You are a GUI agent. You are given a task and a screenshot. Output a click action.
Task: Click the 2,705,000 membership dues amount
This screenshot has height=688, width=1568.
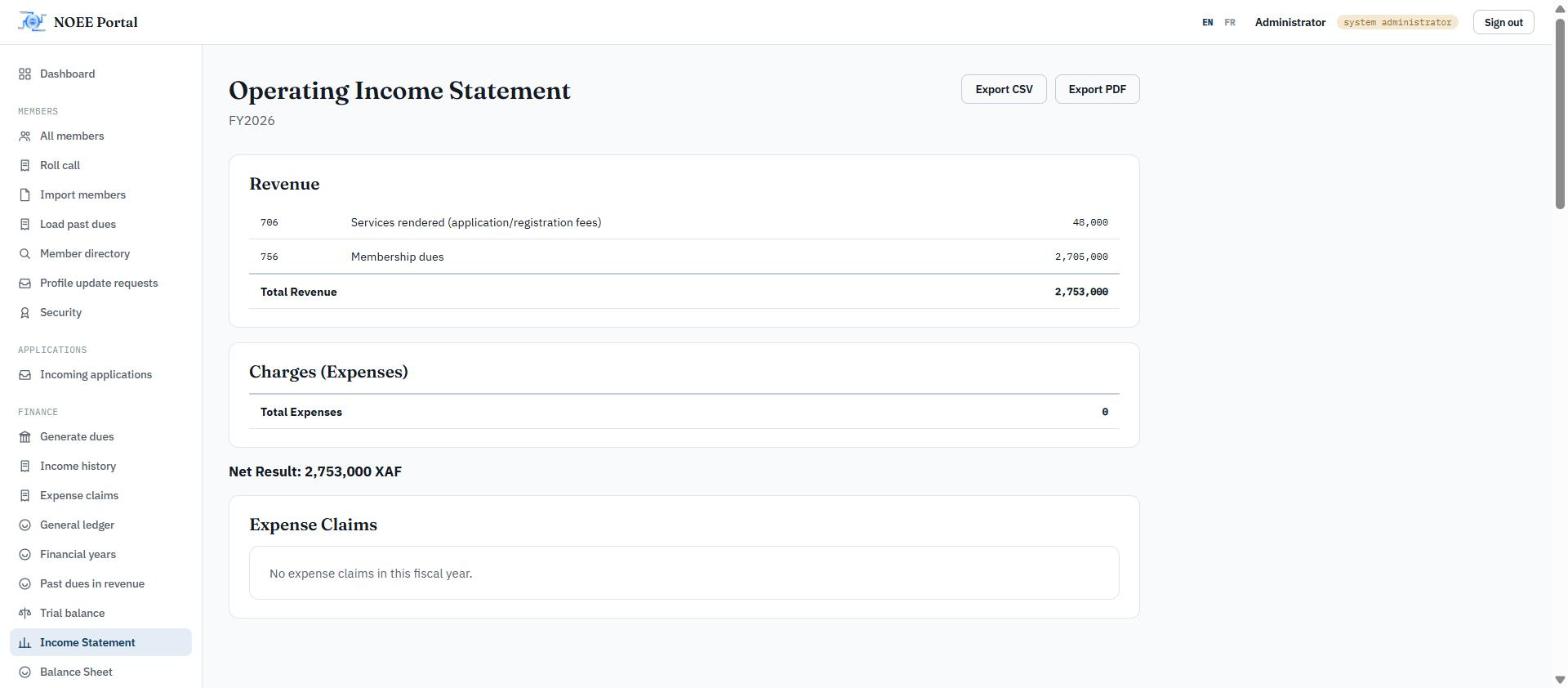1081,257
